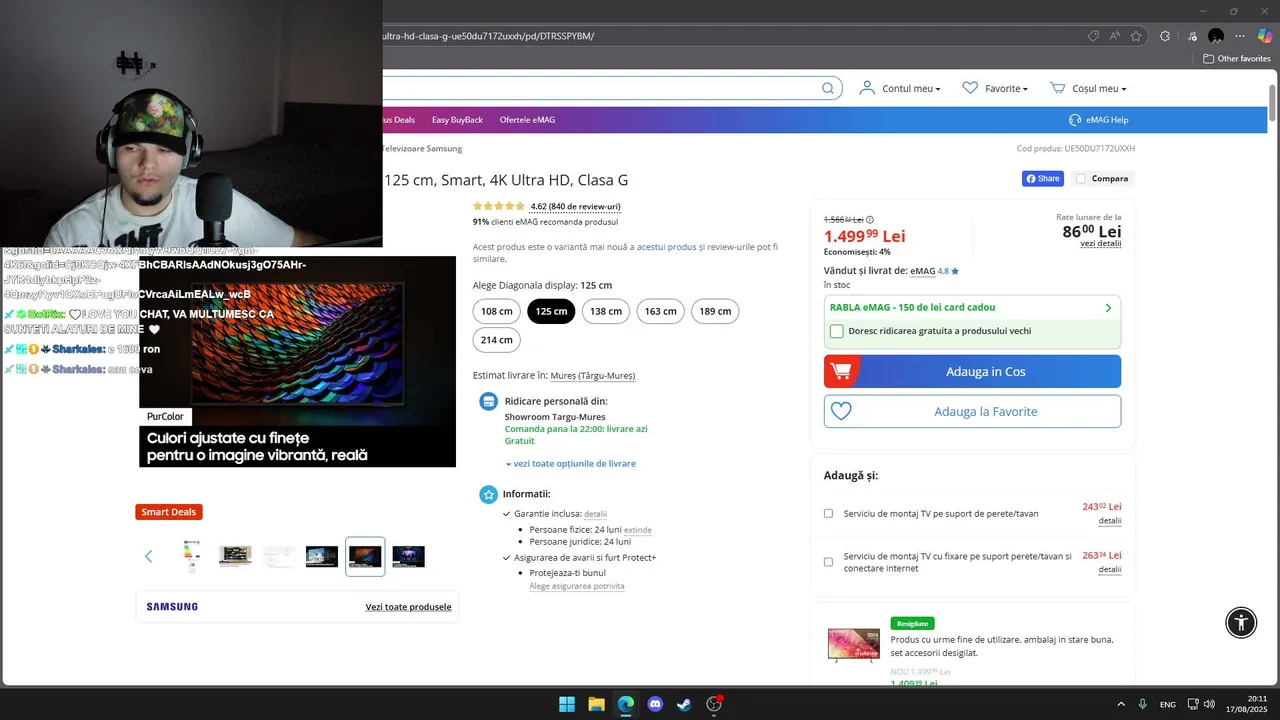Viewport: 1280px width, 720px height.
Task: Select the 163 cm diagonal option
Action: (660, 311)
